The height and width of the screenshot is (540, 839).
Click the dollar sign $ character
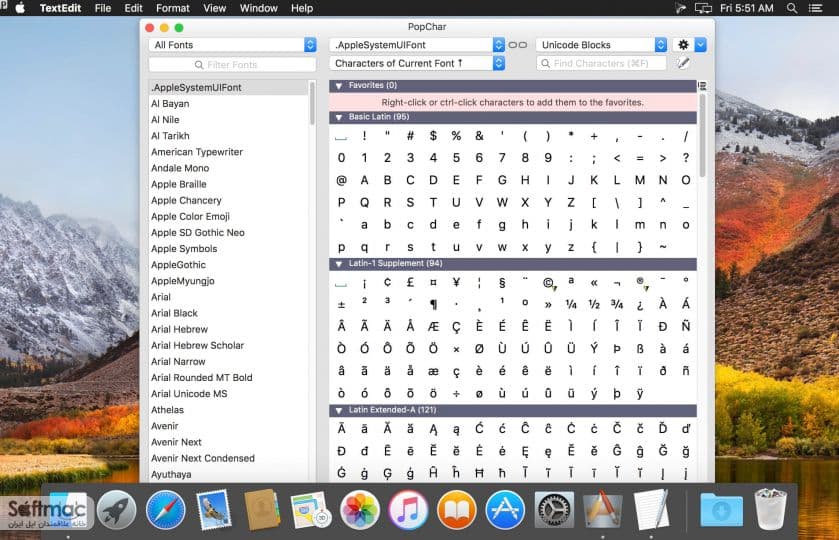pos(433,136)
